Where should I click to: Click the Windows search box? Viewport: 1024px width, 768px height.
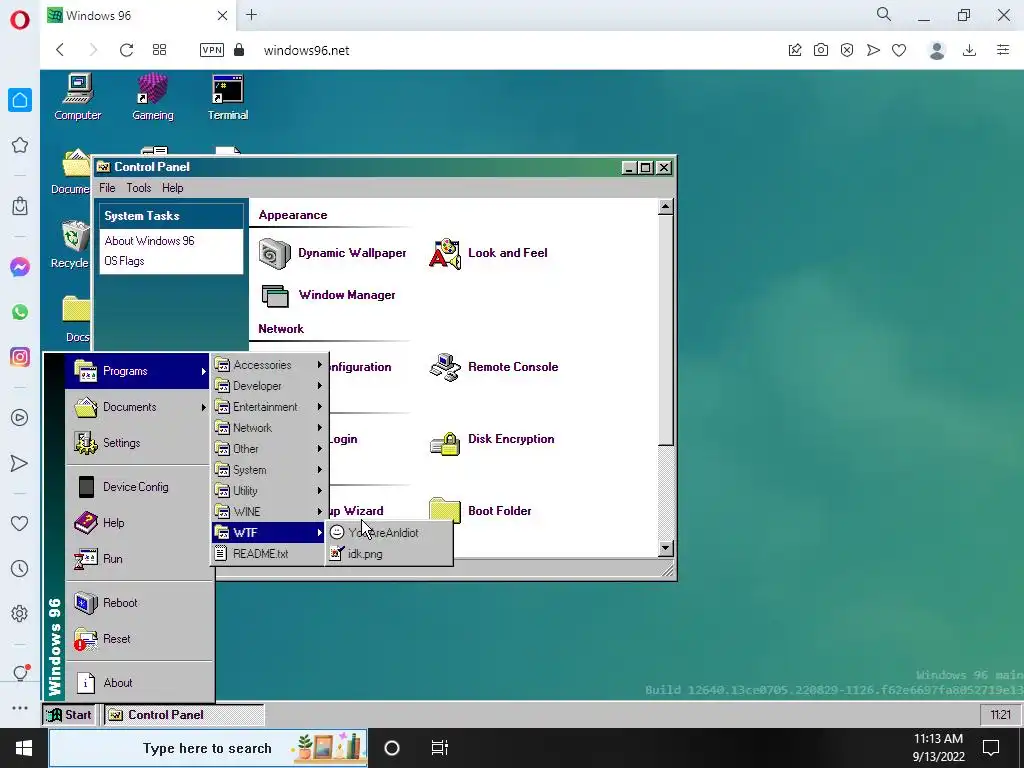tap(208, 748)
